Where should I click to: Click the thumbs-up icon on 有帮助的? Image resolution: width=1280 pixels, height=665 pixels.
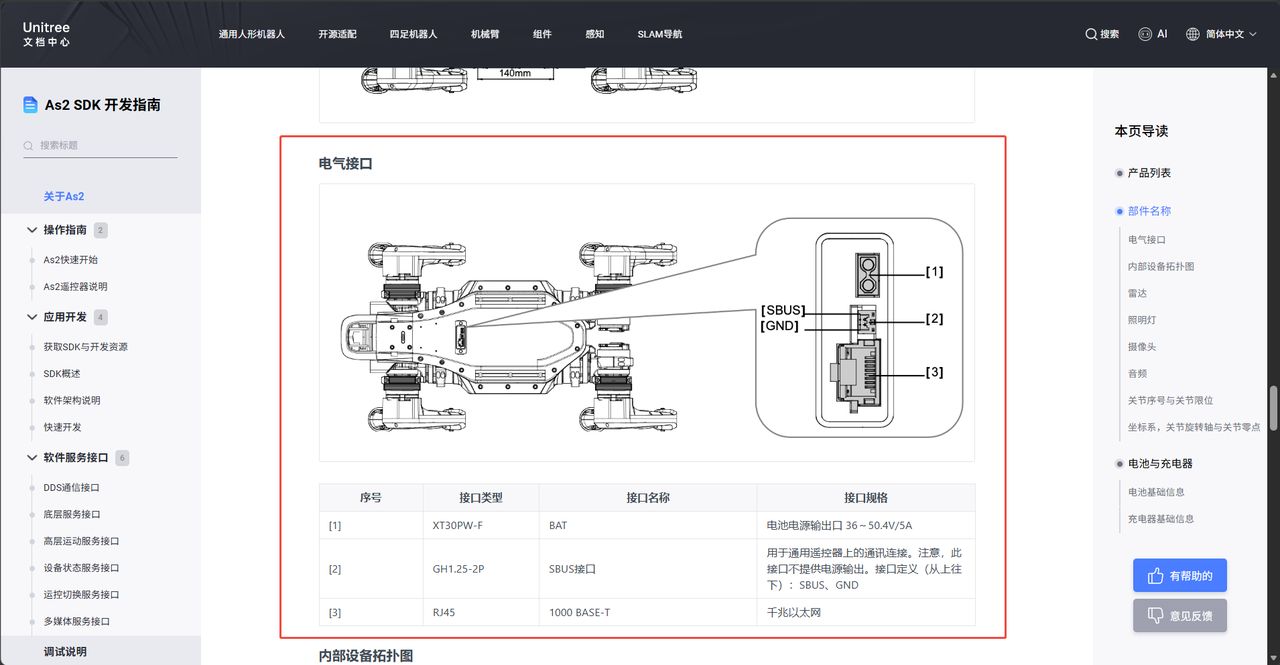(1155, 576)
